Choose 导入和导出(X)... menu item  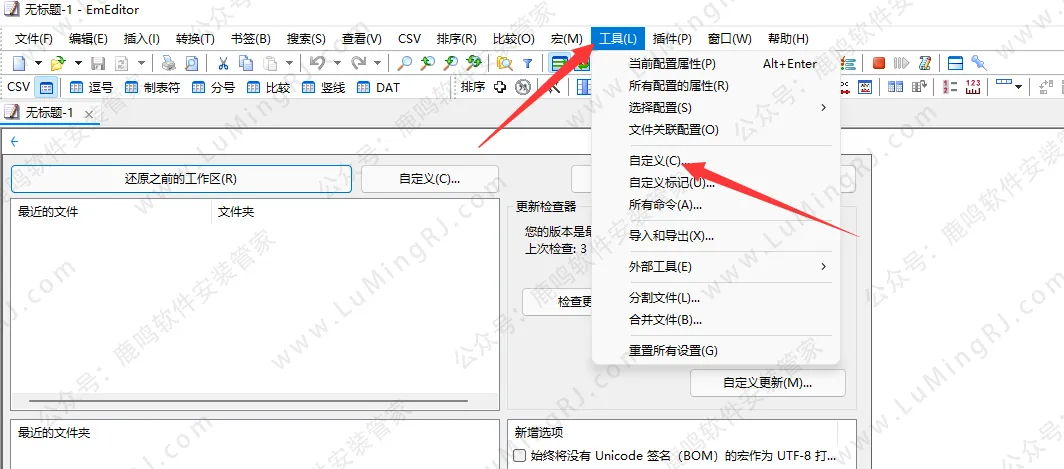pyautogui.click(x=716, y=236)
